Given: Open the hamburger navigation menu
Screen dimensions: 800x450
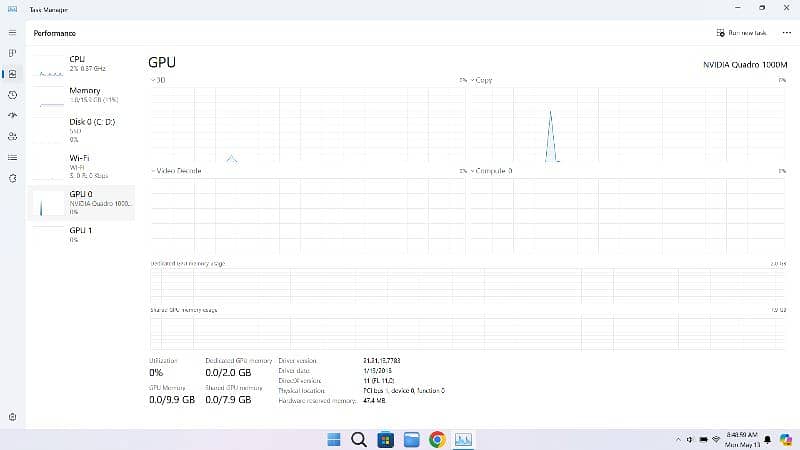Looking at the screenshot, I should (x=12, y=32).
